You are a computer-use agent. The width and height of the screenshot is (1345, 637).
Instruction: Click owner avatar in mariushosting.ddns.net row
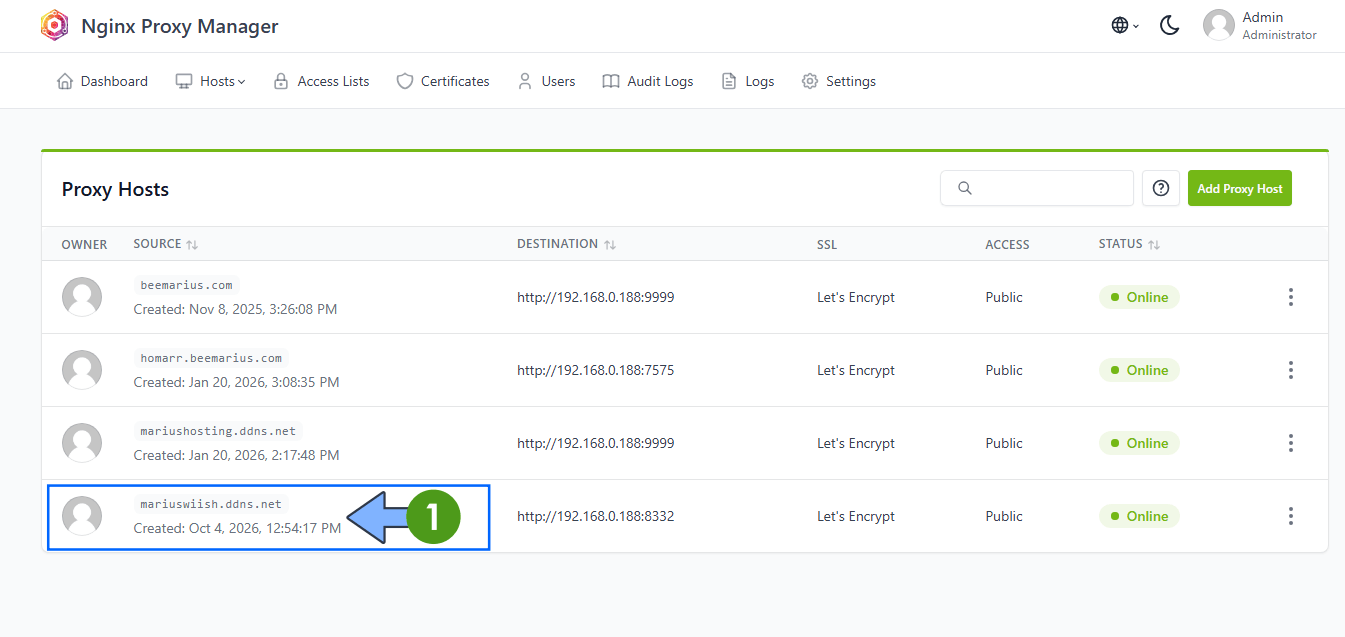click(x=82, y=443)
